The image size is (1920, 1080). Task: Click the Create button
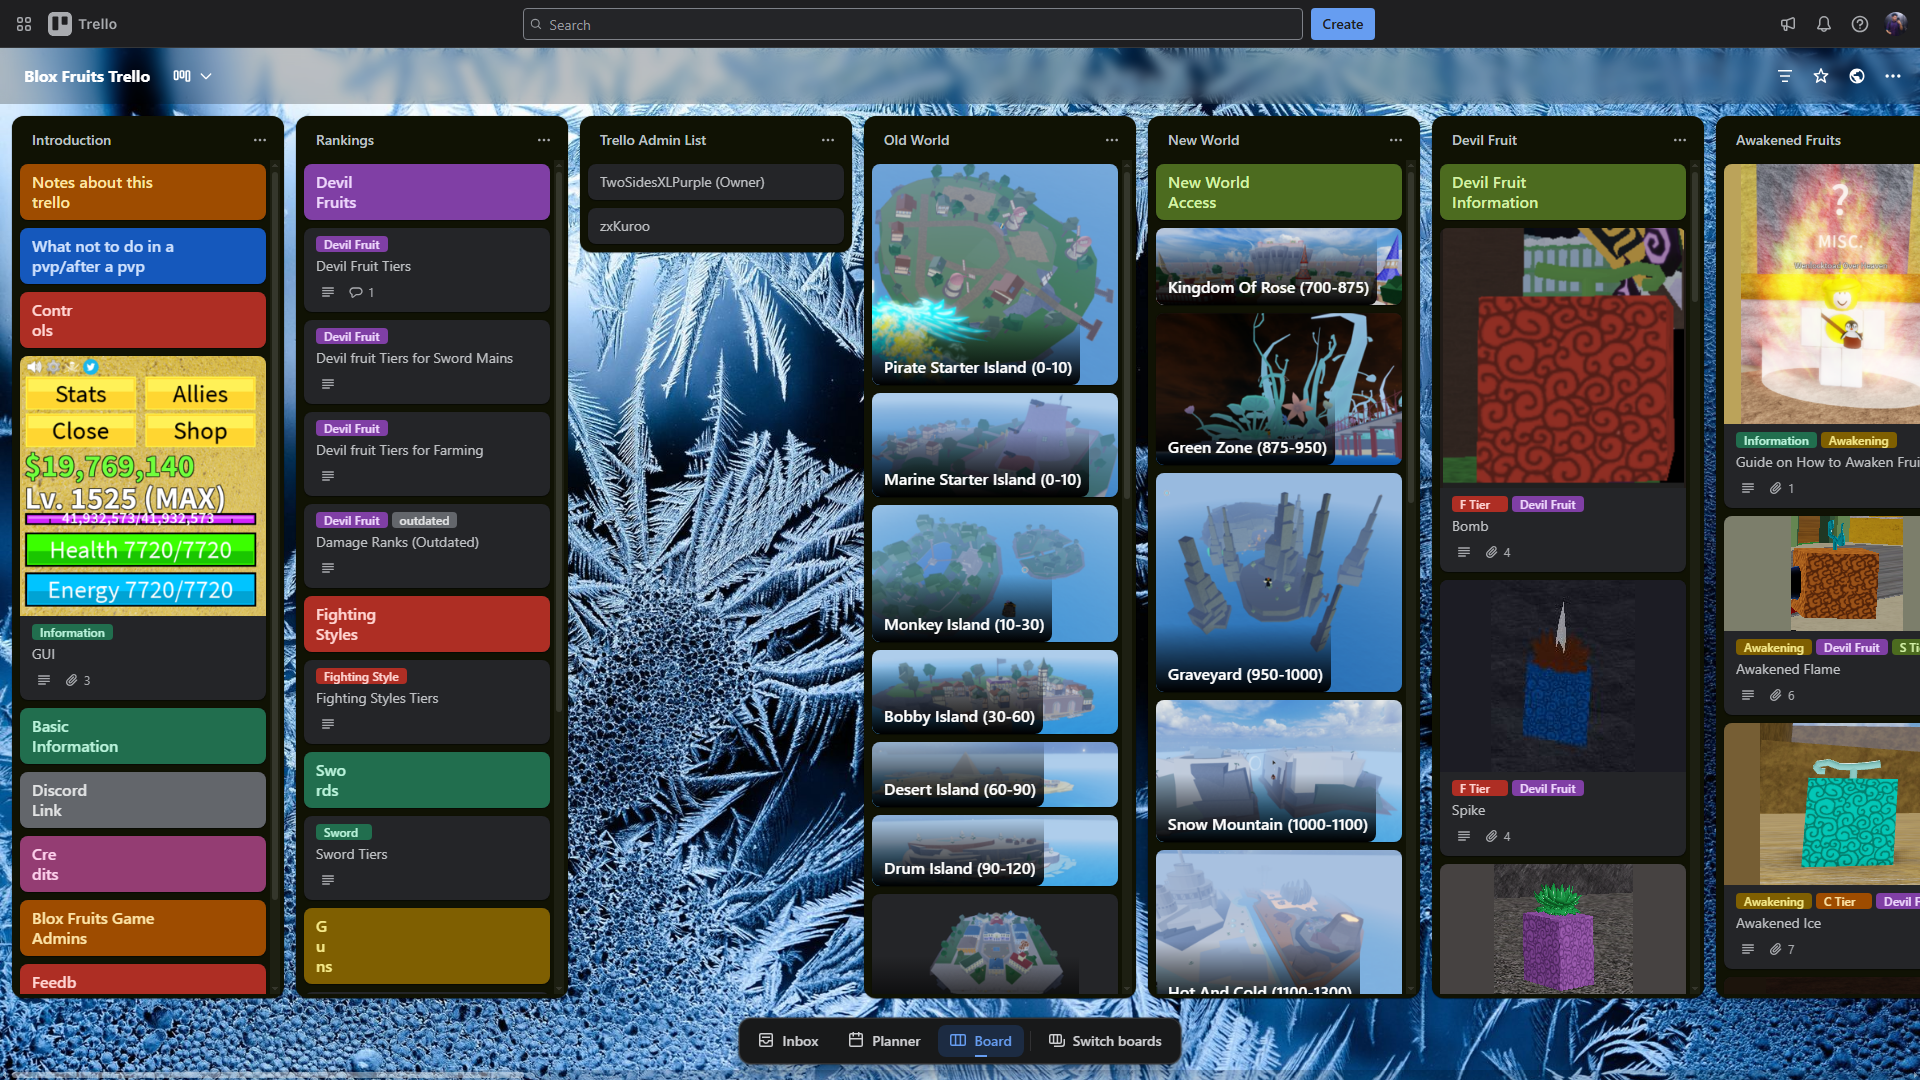click(x=1342, y=24)
